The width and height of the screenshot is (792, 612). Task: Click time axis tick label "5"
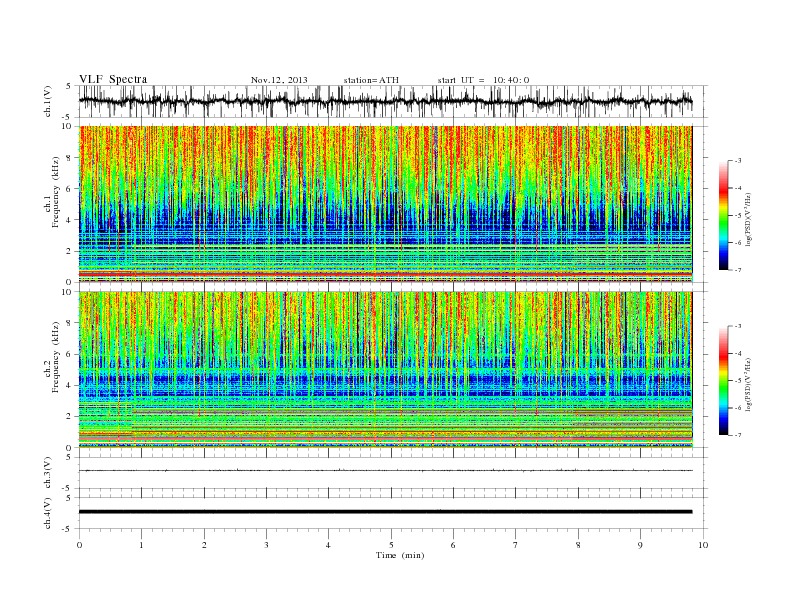click(391, 545)
